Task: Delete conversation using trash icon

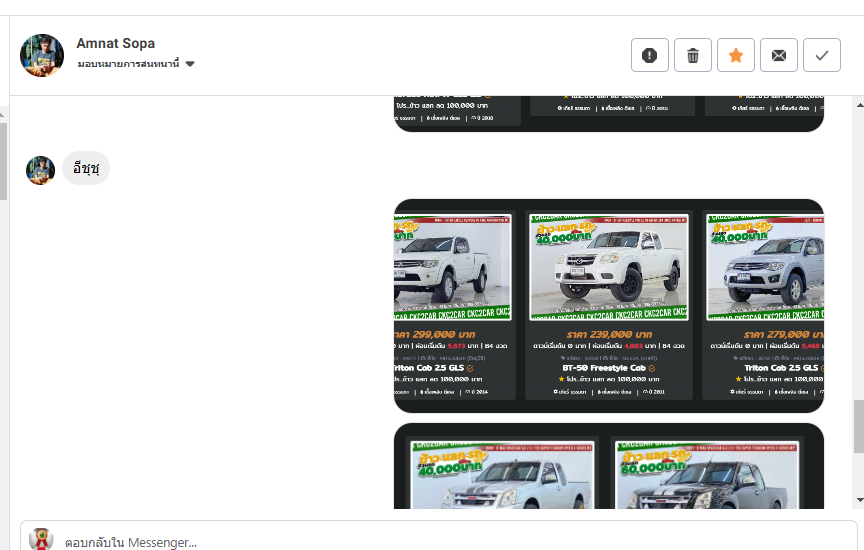Action: click(x=693, y=55)
